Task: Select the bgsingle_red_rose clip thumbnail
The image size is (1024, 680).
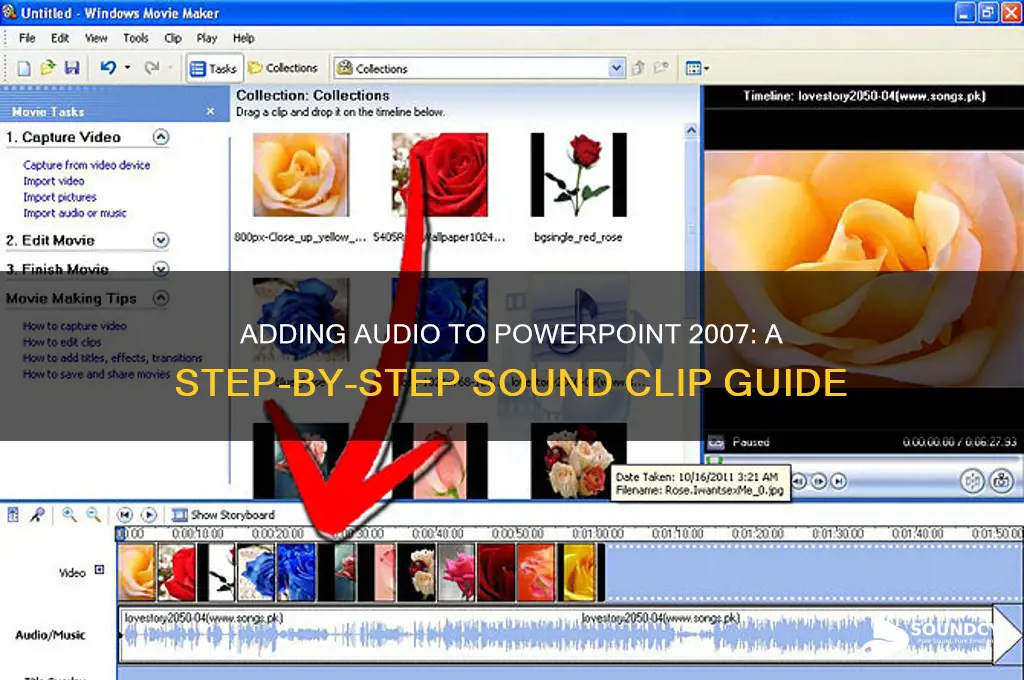Action: [x=579, y=174]
